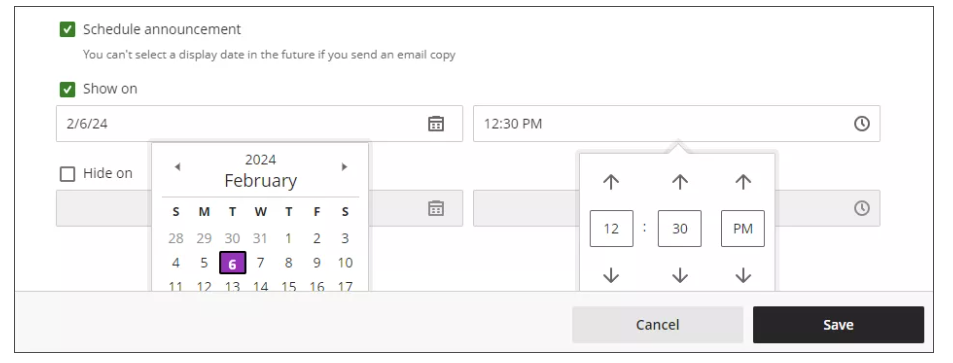Viewport: 953px width, 363px height.
Task: Increase the hour with up arrow
Action: click(611, 181)
